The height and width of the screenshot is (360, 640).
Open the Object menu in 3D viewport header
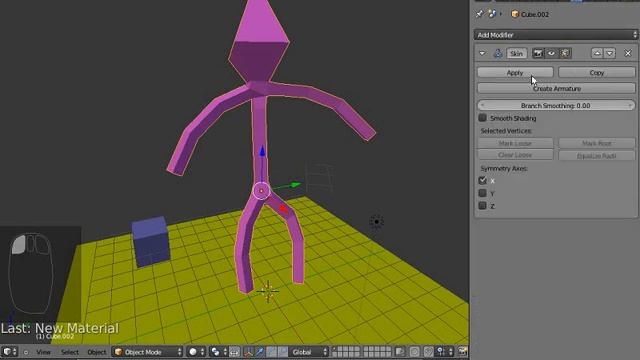(x=97, y=352)
